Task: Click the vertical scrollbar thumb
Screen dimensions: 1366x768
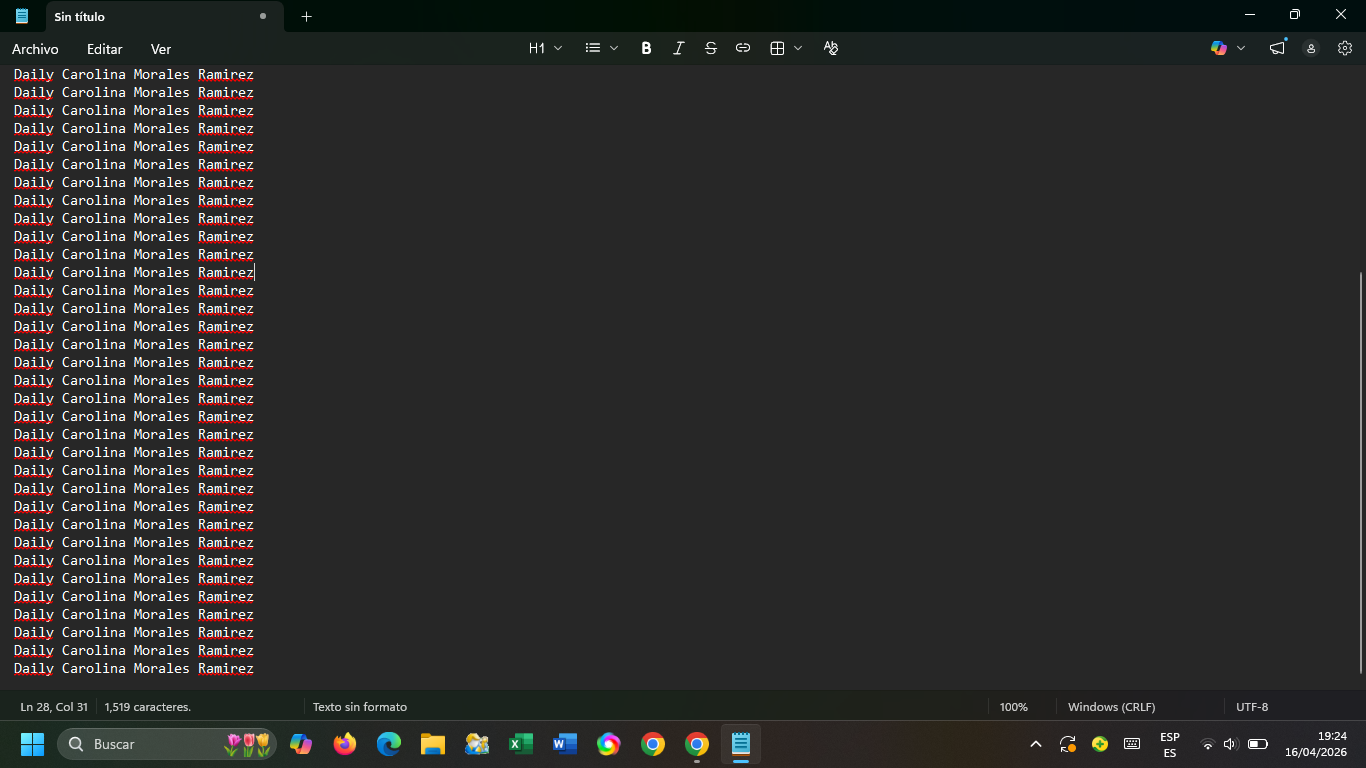Action: coord(1360,472)
